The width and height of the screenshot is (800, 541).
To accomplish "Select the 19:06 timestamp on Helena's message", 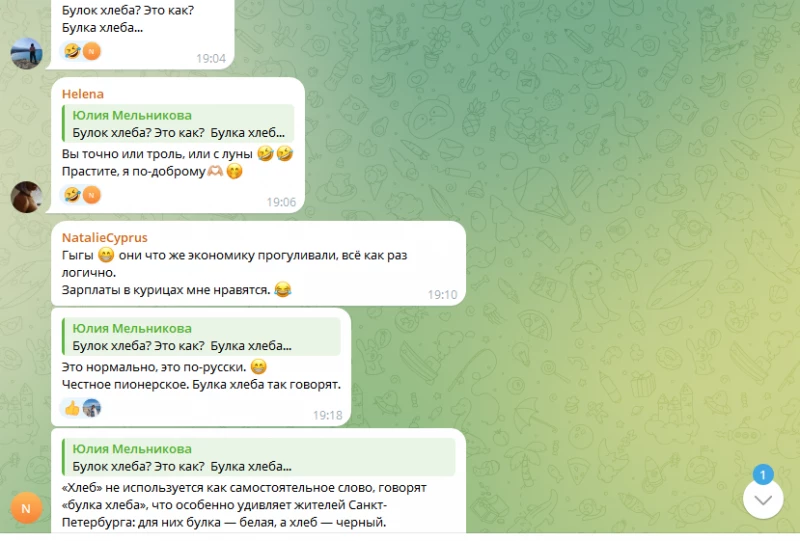I will click(x=281, y=202).
